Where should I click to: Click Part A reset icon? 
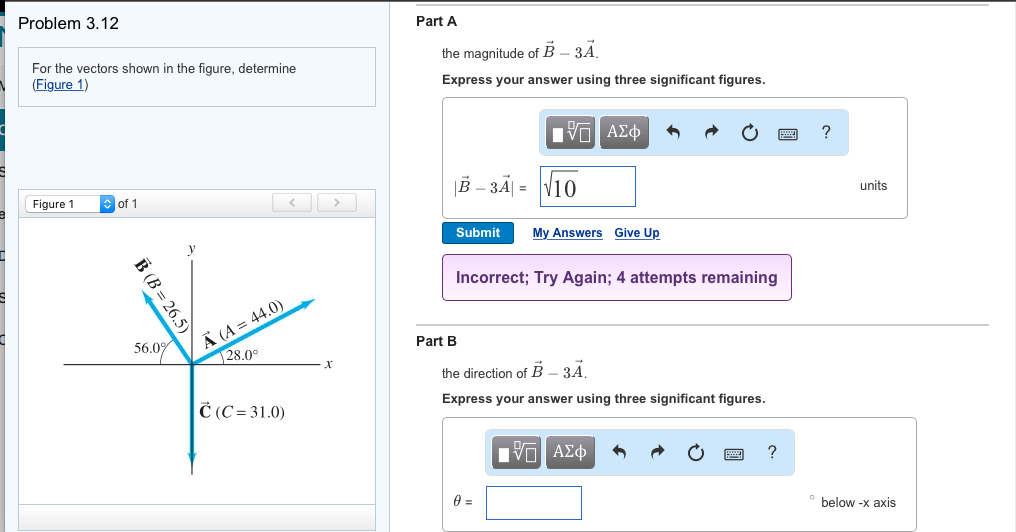point(750,133)
